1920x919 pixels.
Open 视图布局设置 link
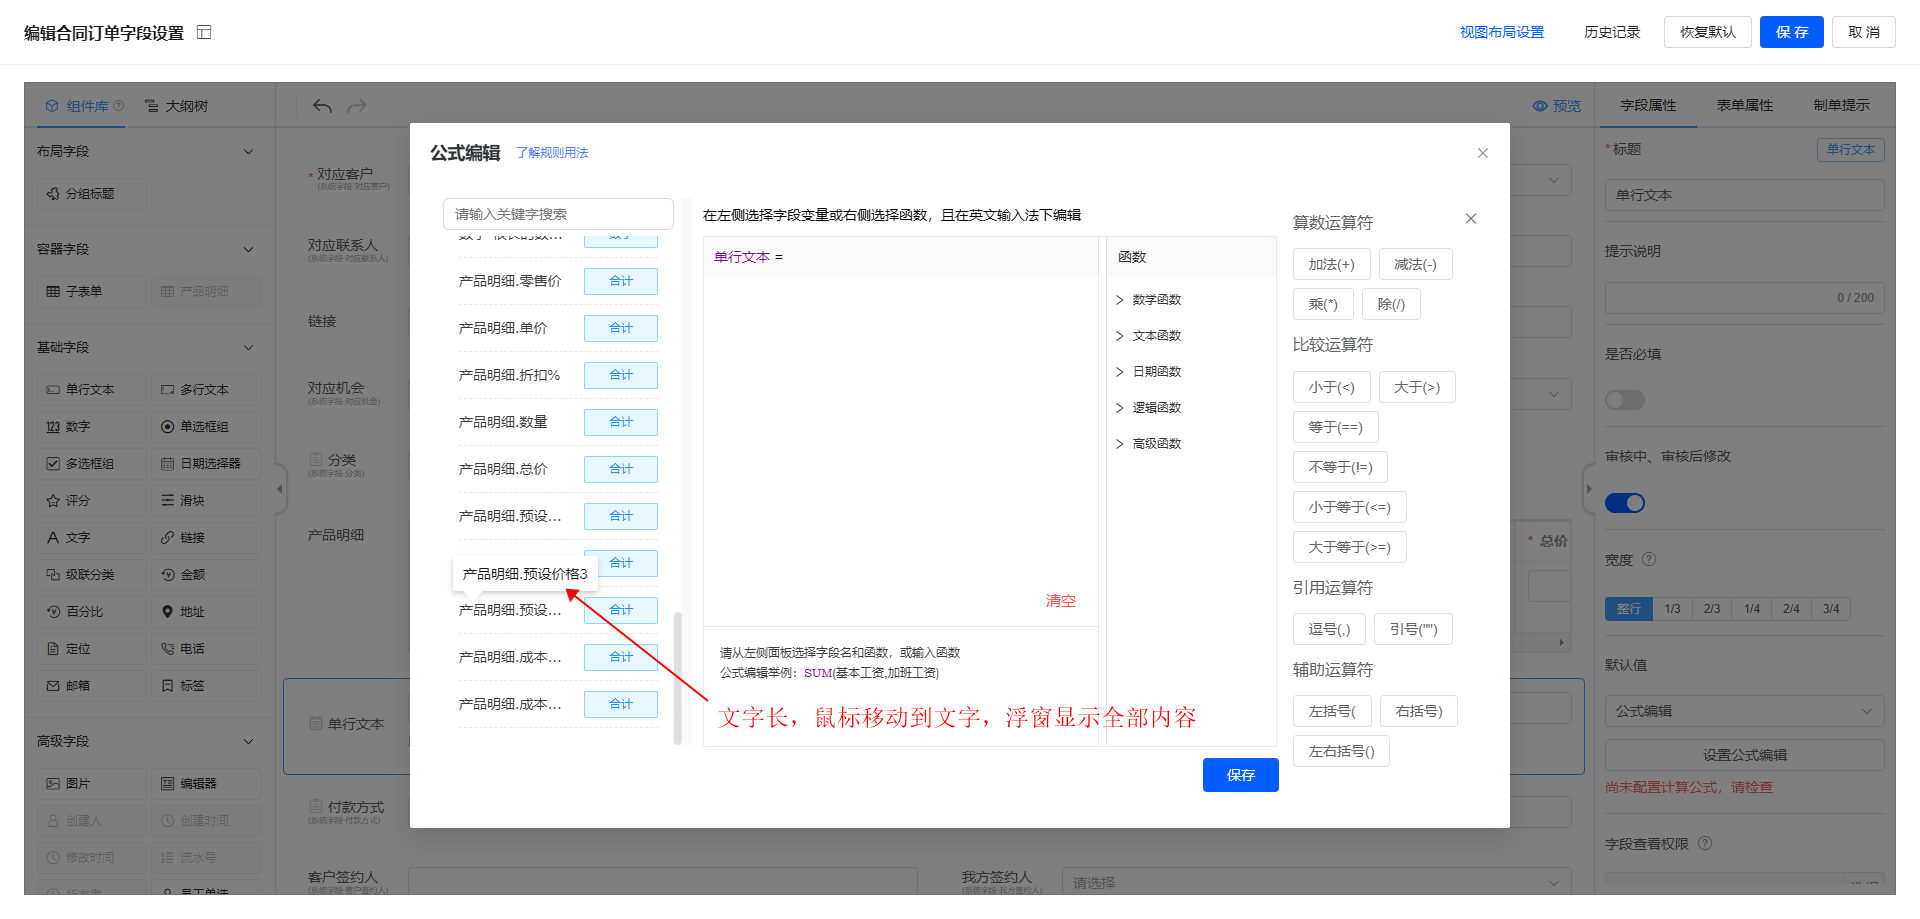click(1502, 32)
